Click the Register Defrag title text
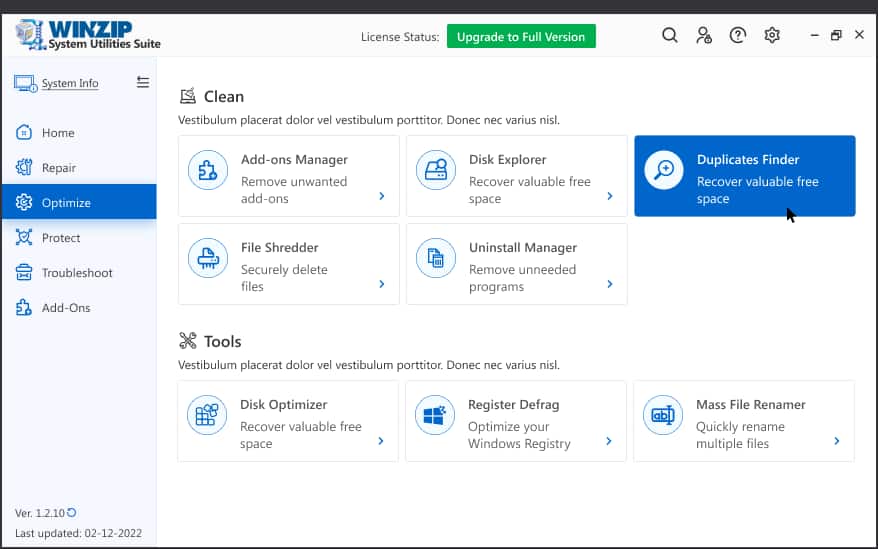The width and height of the screenshot is (878, 549). click(x=513, y=404)
